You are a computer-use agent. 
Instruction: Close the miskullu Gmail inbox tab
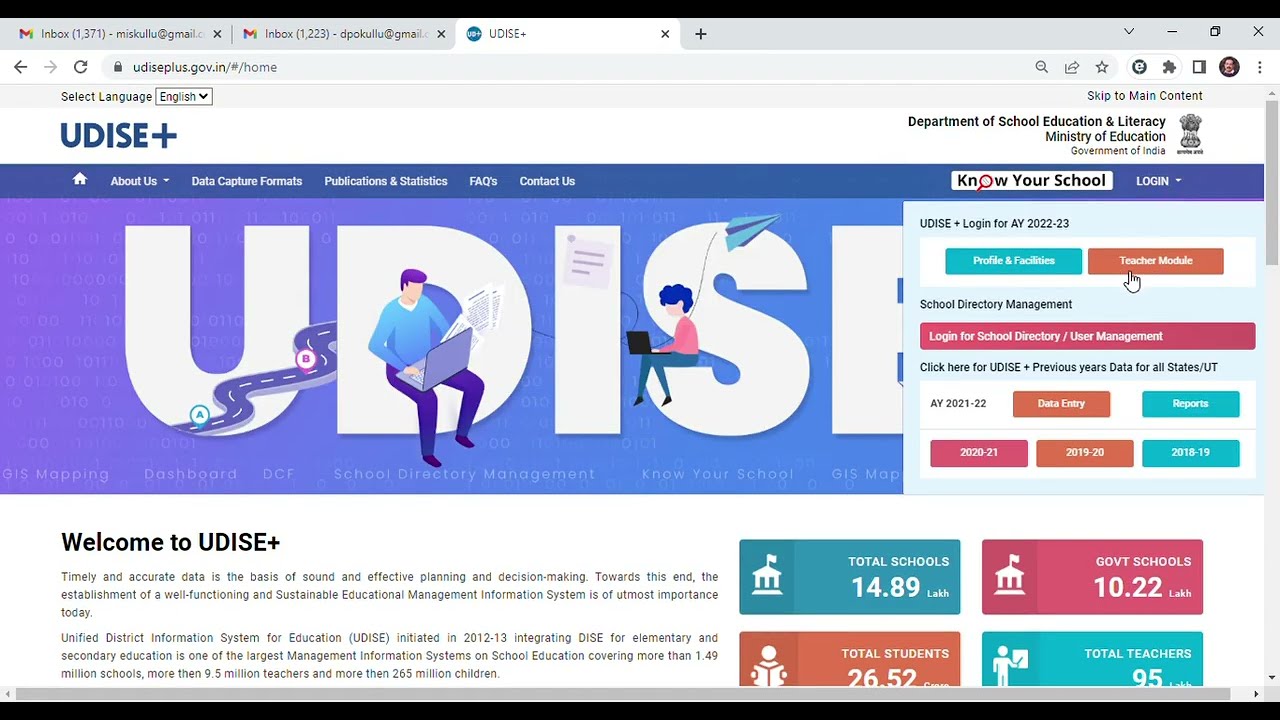click(x=217, y=34)
